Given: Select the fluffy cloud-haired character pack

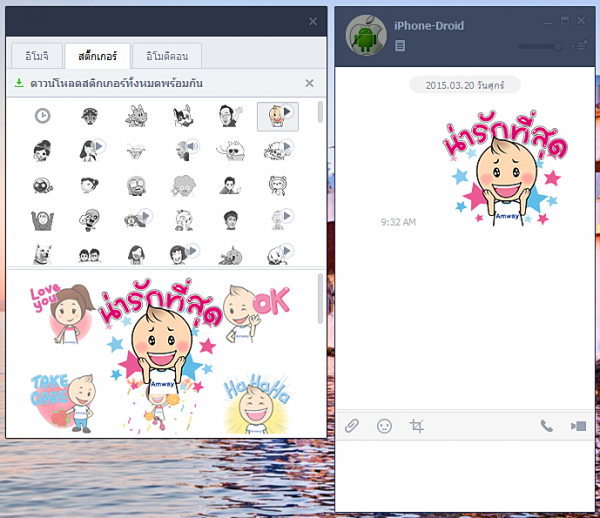Looking at the screenshot, I should point(183,186).
